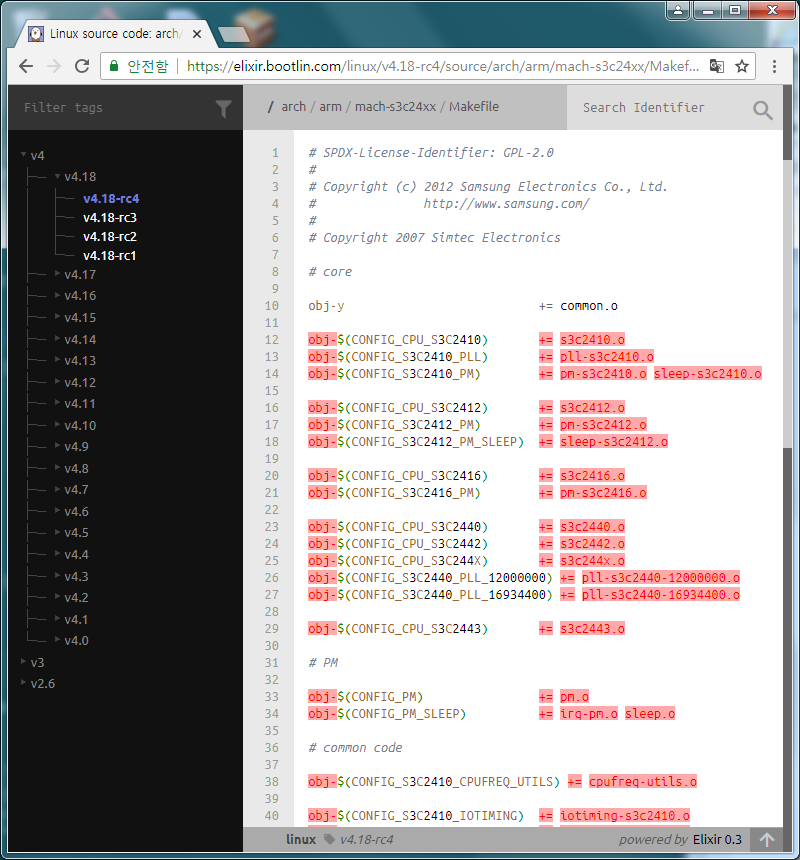Click the secure lock icon in the address bar

(114, 66)
